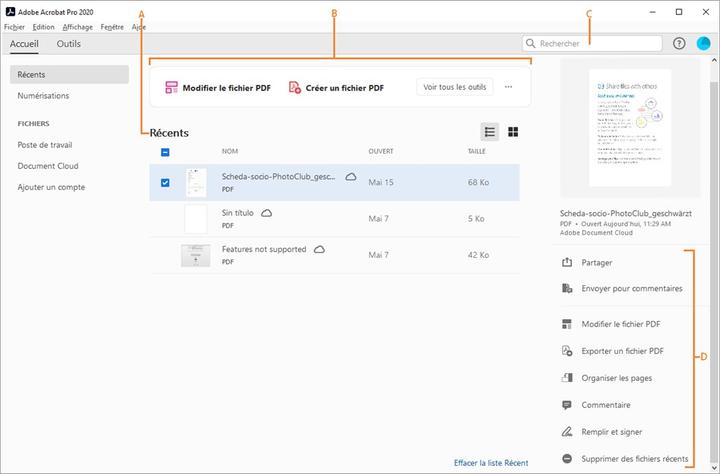Image resolution: width=720 pixels, height=474 pixels.
Task: Click the scrollbar up arrow
Action: coord(714,60)
